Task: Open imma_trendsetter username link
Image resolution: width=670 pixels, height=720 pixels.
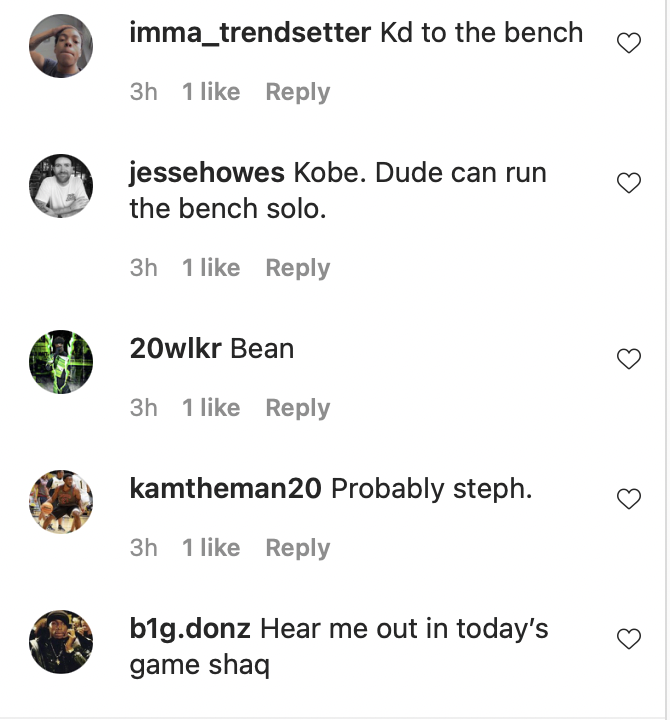Action: 251,32
